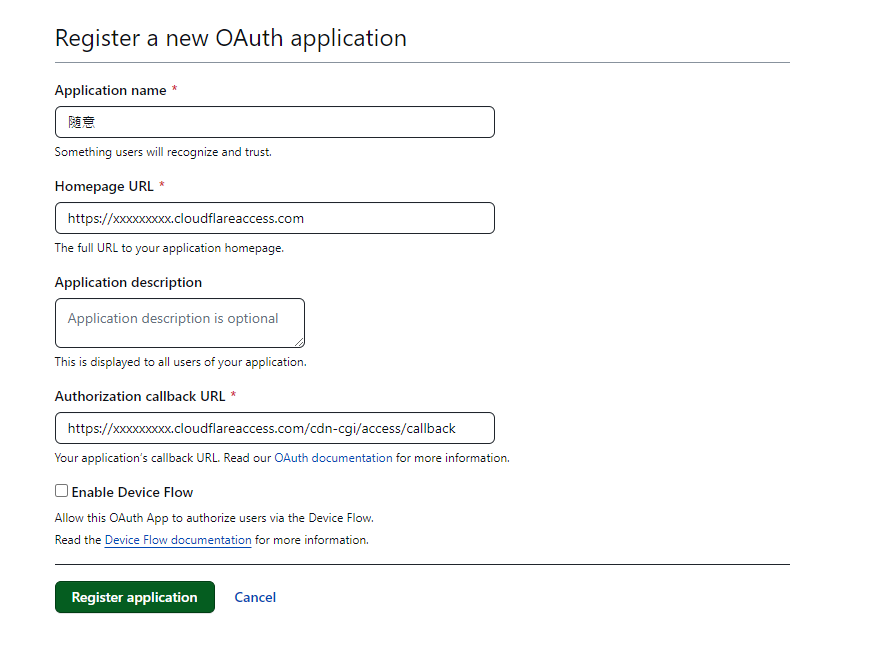The image size is (884, 668).
Task: Click the description textarea resize handle
Action: (x=299, y=342)
